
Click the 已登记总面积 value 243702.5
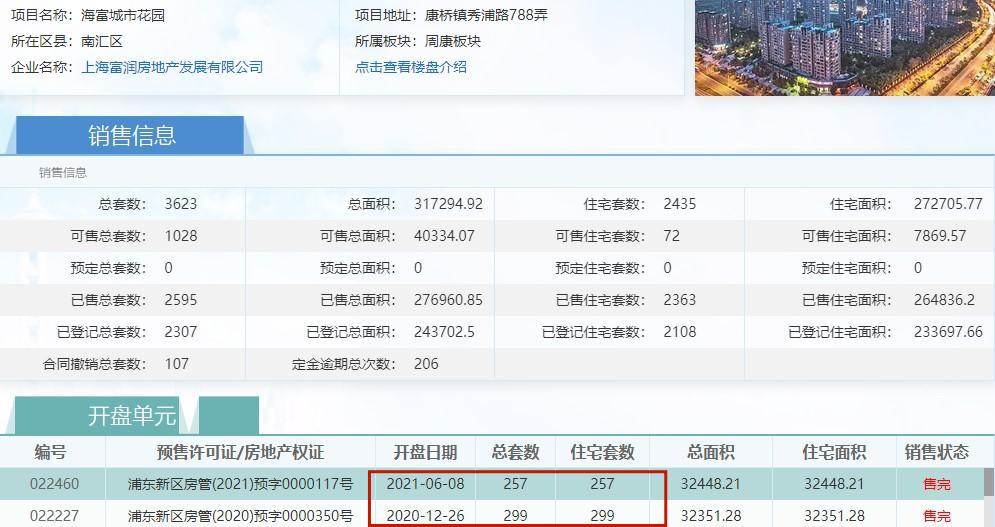click(x=444, y=331)
